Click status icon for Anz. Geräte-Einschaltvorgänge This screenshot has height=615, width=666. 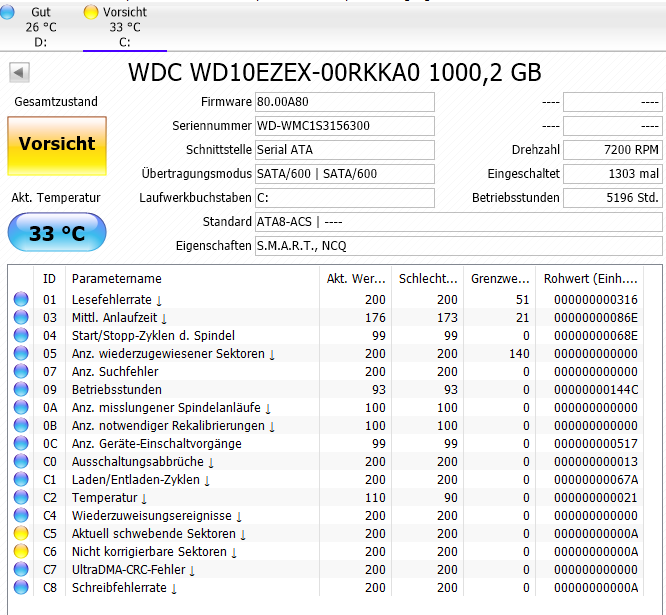coord(21,443)
